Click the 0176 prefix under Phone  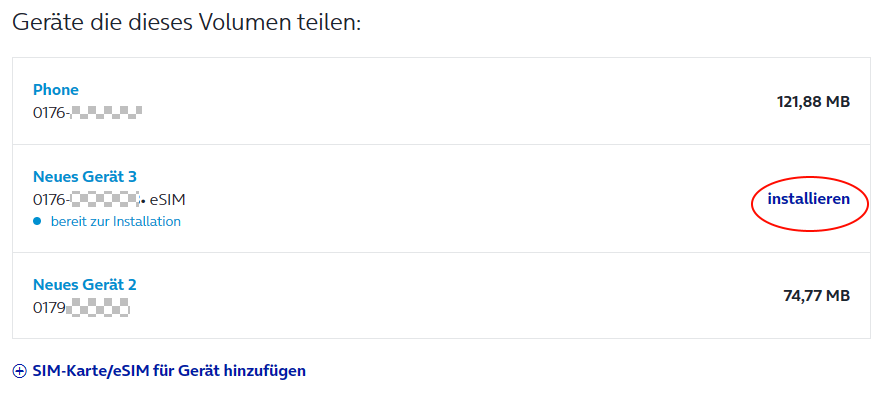click(51, 113)
